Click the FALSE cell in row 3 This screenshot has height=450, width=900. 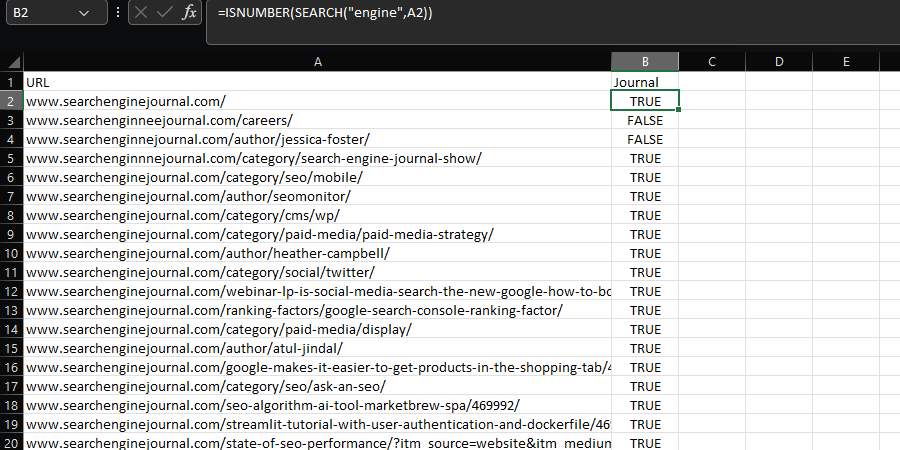click(645, 120)
